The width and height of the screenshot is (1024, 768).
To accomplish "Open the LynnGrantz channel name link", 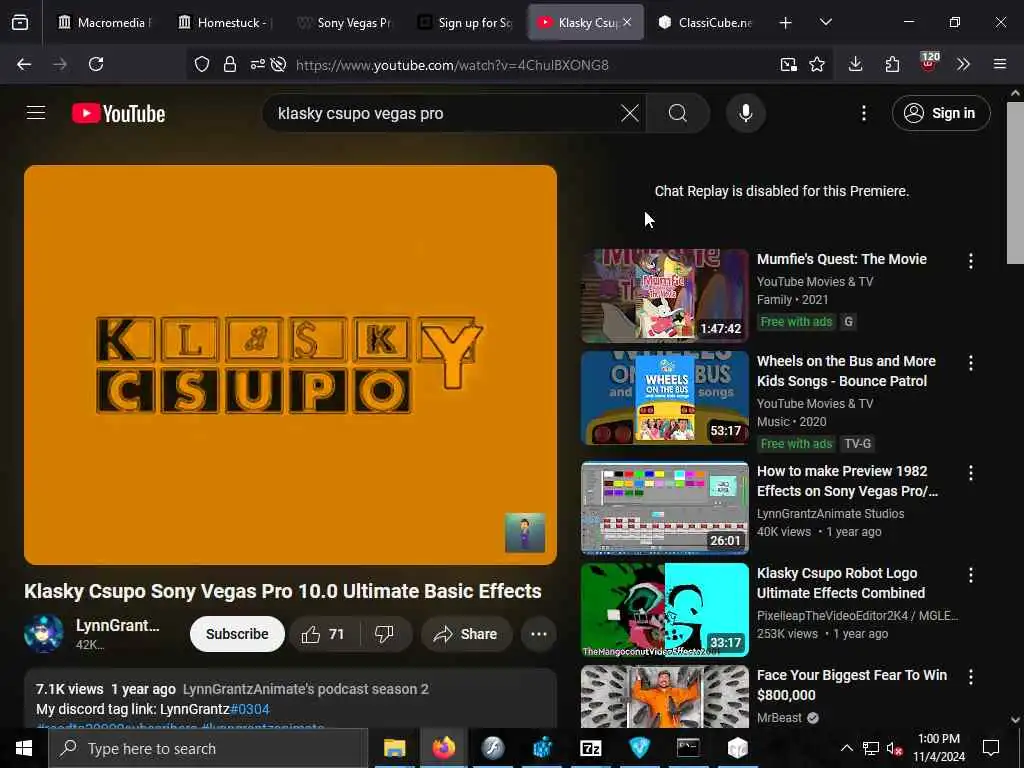I will coord(118,626).
